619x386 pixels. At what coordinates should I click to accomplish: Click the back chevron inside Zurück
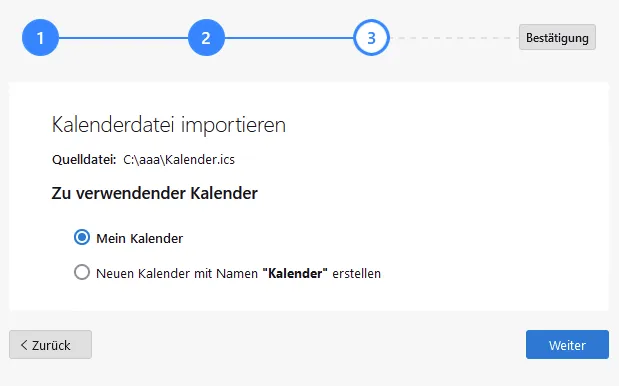tap(24, 345)
